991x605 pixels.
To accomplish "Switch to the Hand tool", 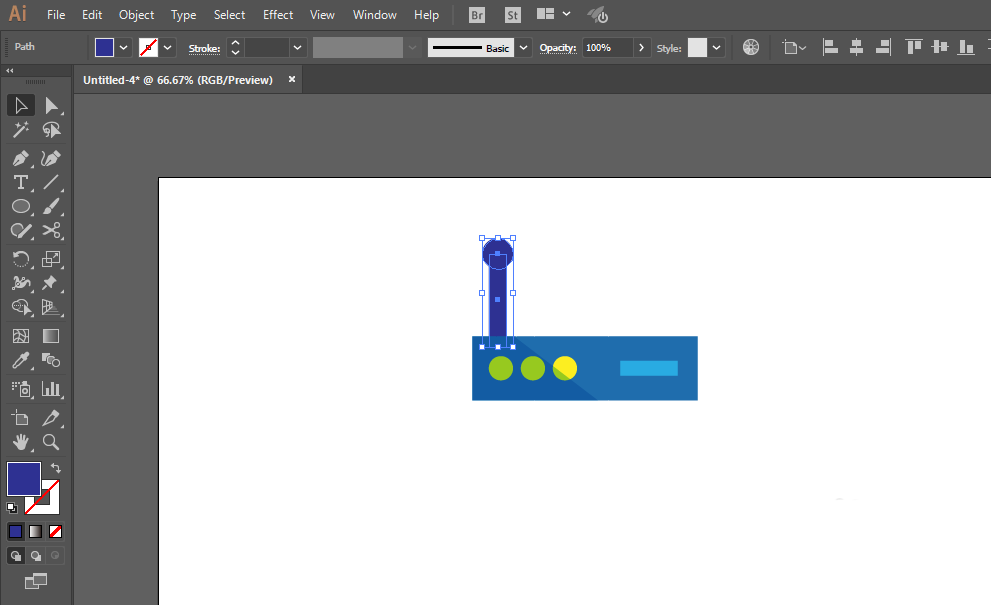I will [20, 441].
